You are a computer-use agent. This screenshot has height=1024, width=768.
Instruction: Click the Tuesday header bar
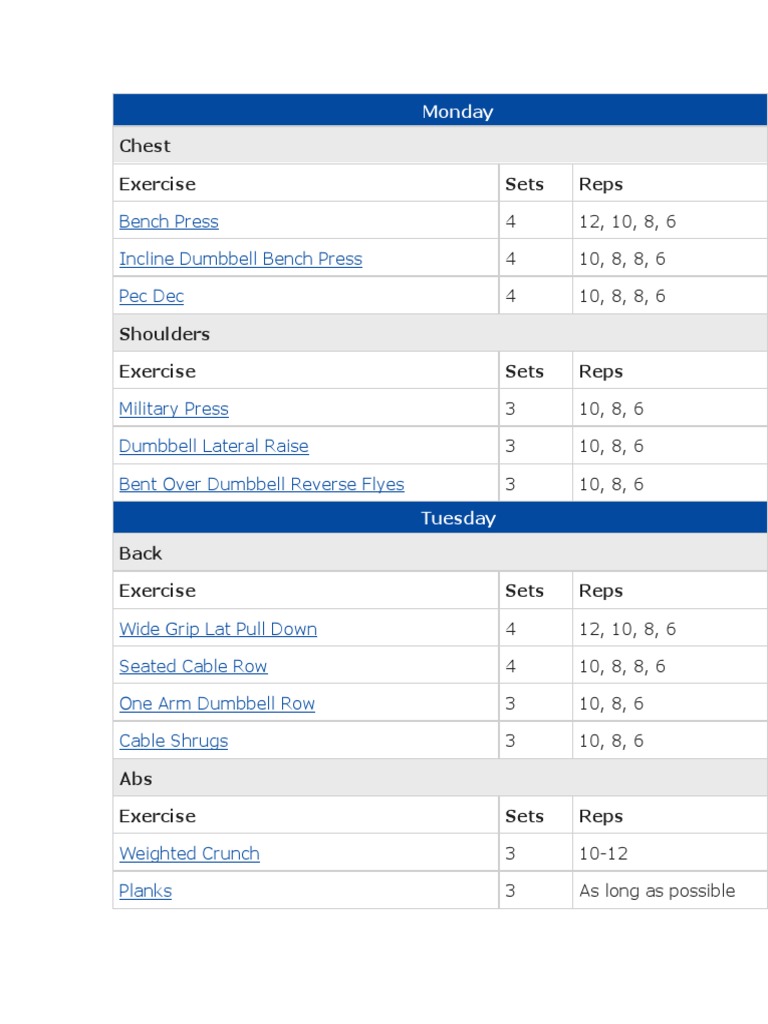(440, 518)
